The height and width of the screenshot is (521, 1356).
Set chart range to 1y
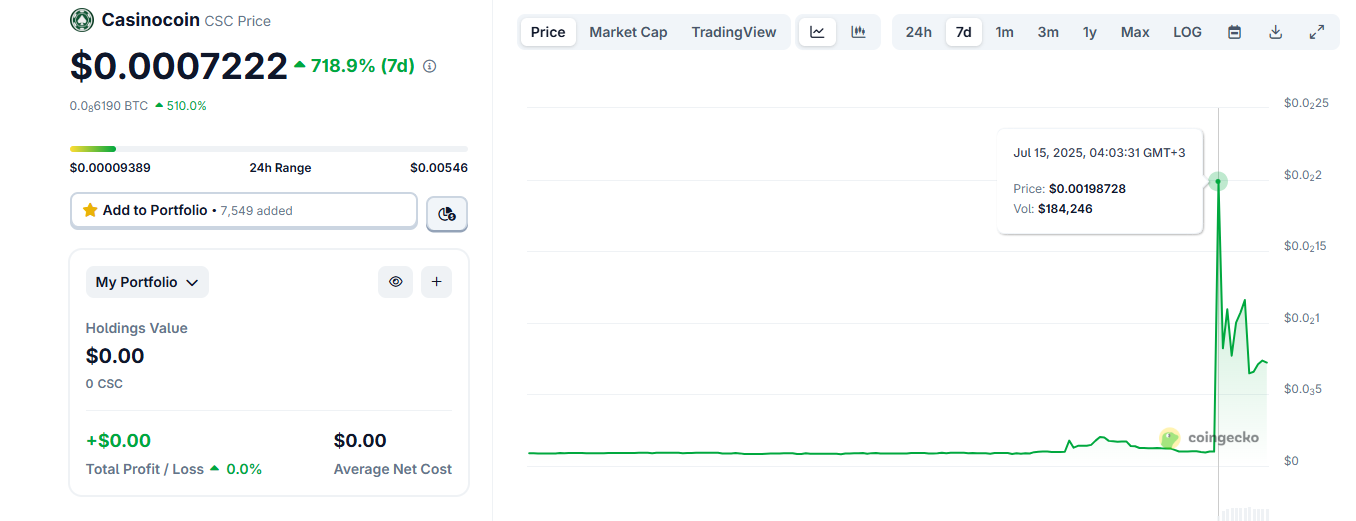pyautogui.click(x=1090, y=32)
